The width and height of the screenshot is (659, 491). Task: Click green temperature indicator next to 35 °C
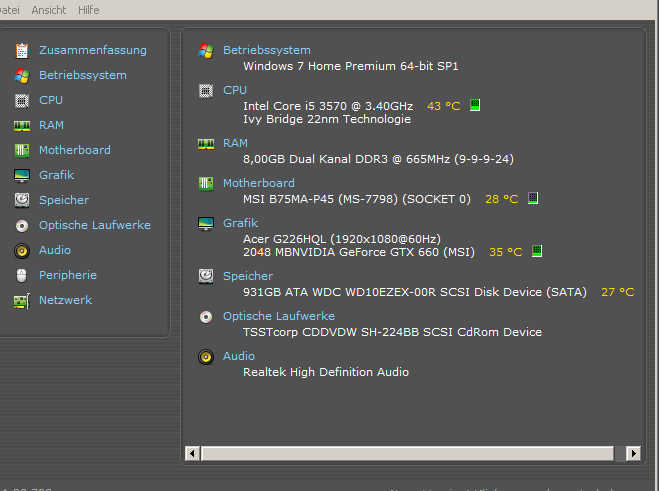point(537,251)
